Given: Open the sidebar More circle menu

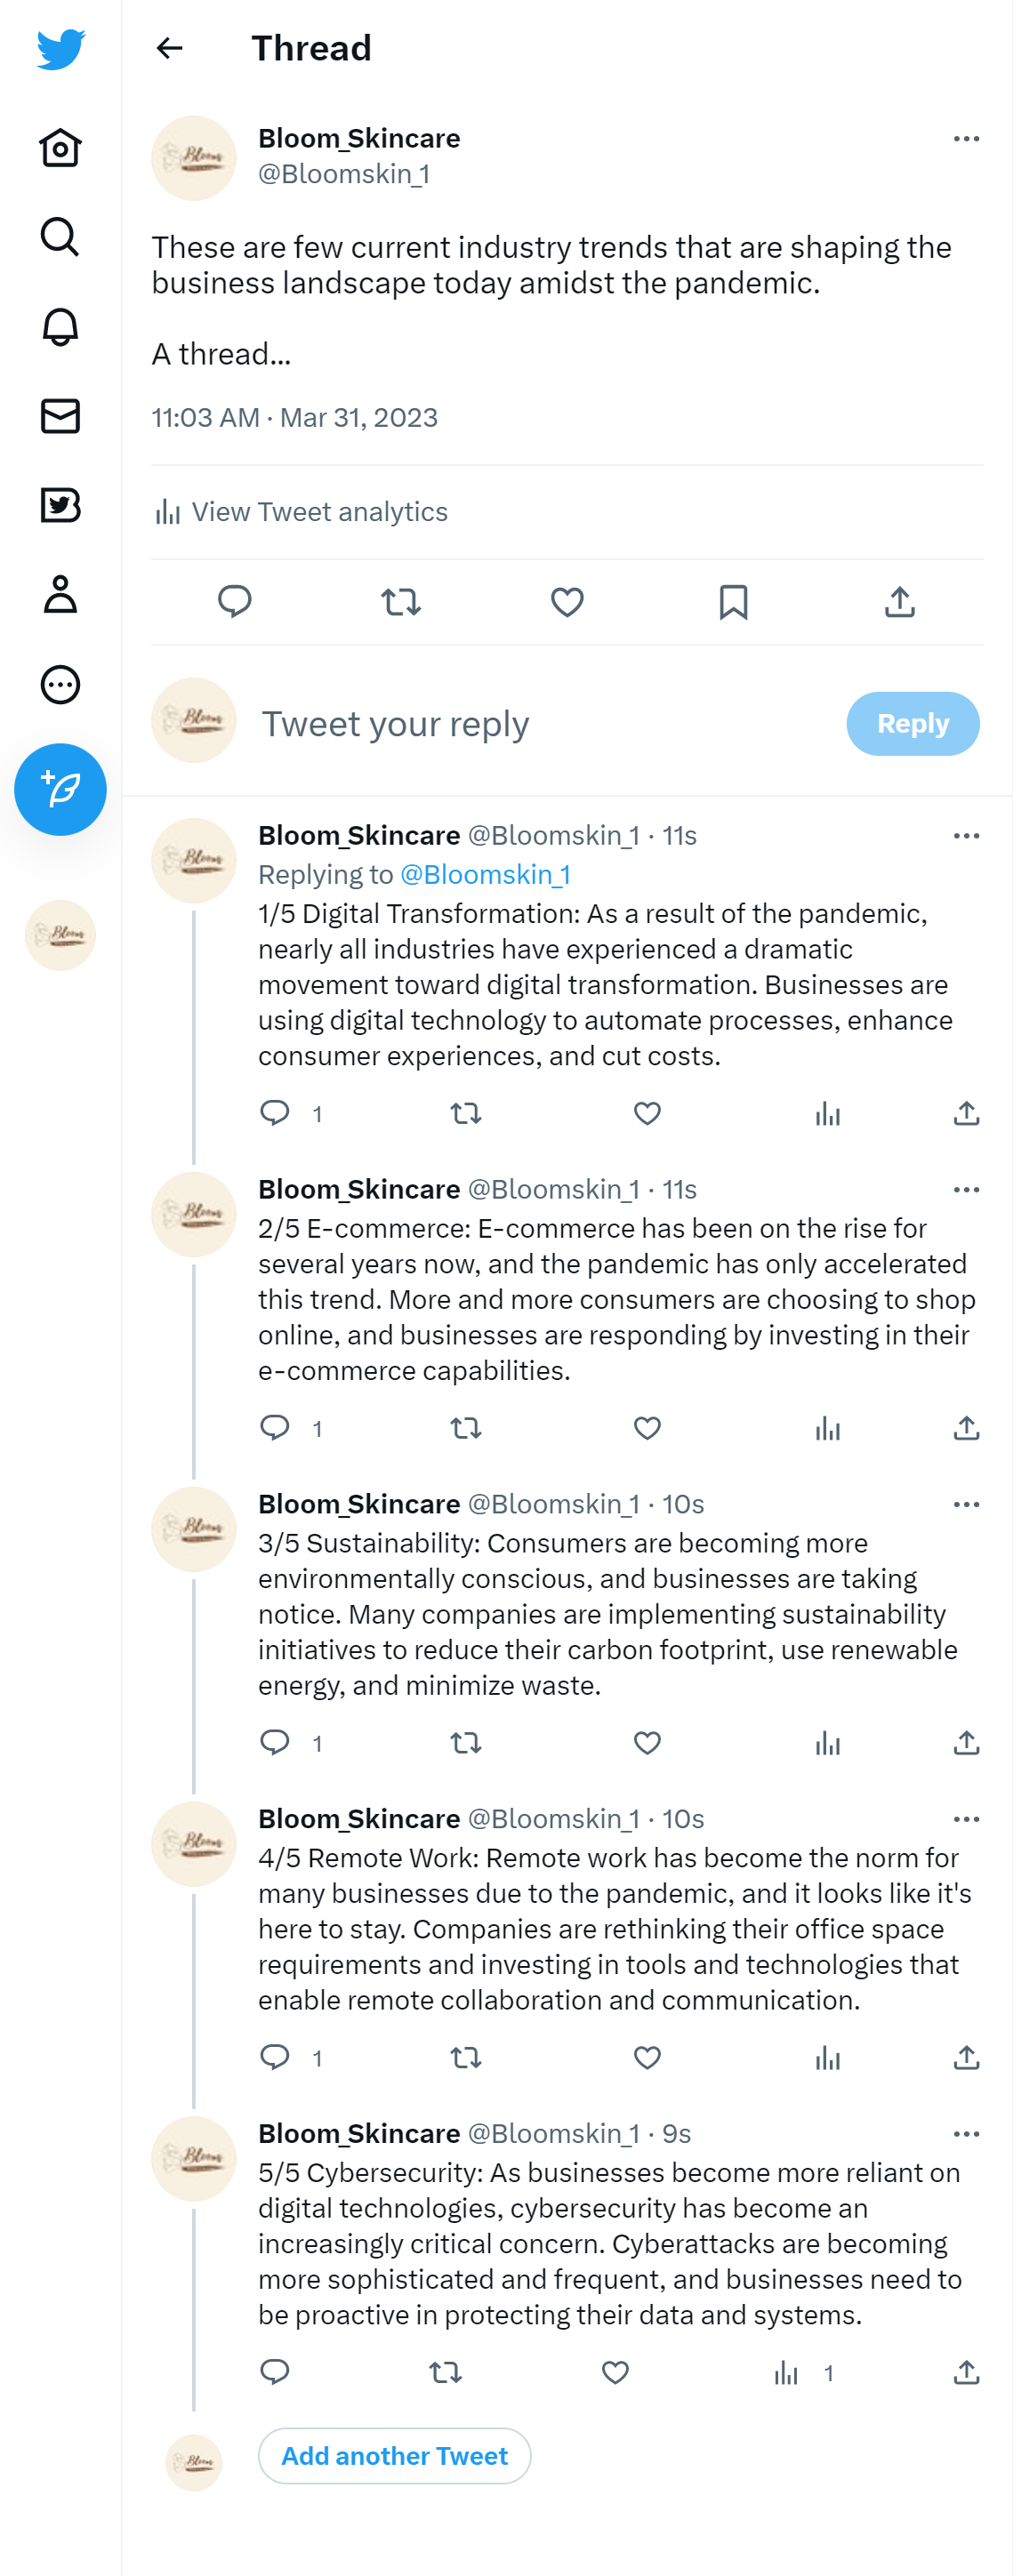Looking at the screenshot, I should click(60, 684).
